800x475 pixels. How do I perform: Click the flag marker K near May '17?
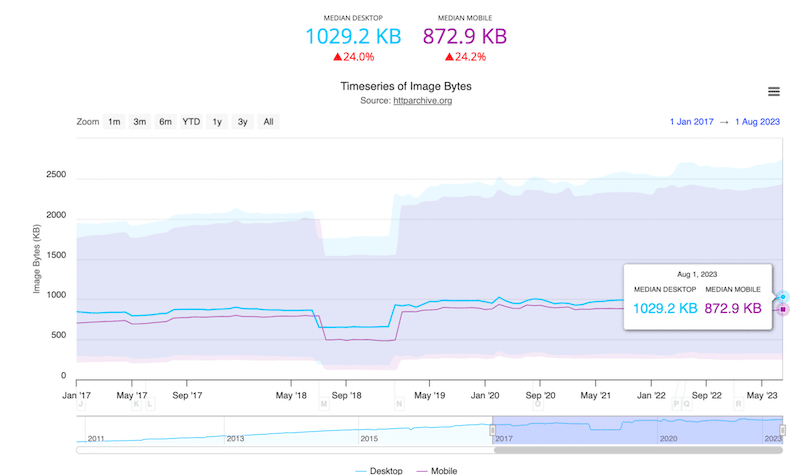coord(137,404)
